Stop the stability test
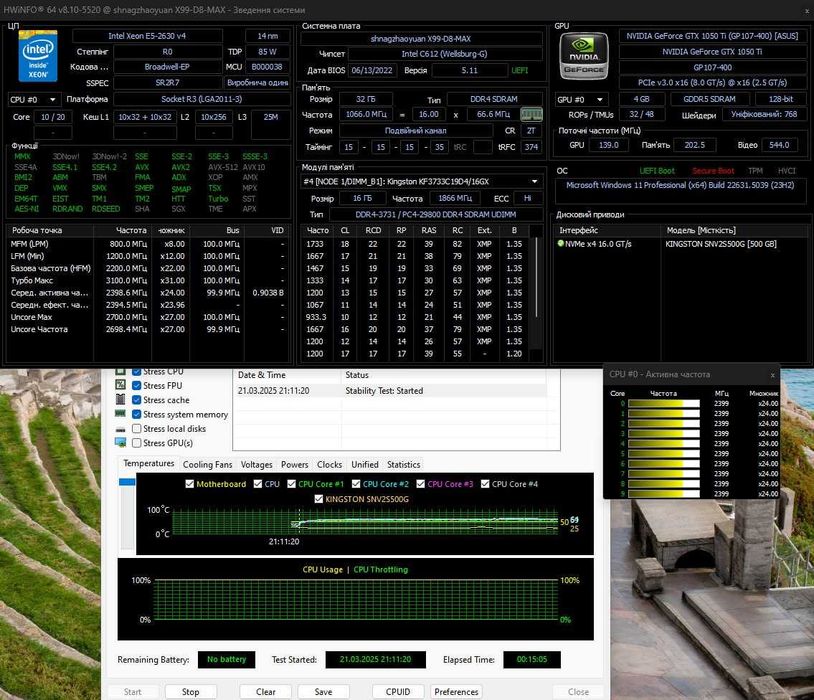The height and width of the screenshot is (700, 814). [x=191, y=692]
